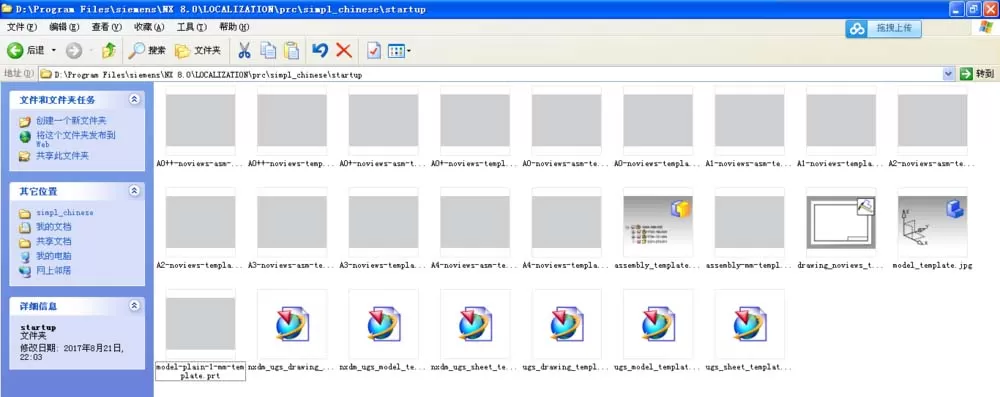
Task: Select the A3-noviews-asm-te file thumbnail
Action: click(292, 222)
